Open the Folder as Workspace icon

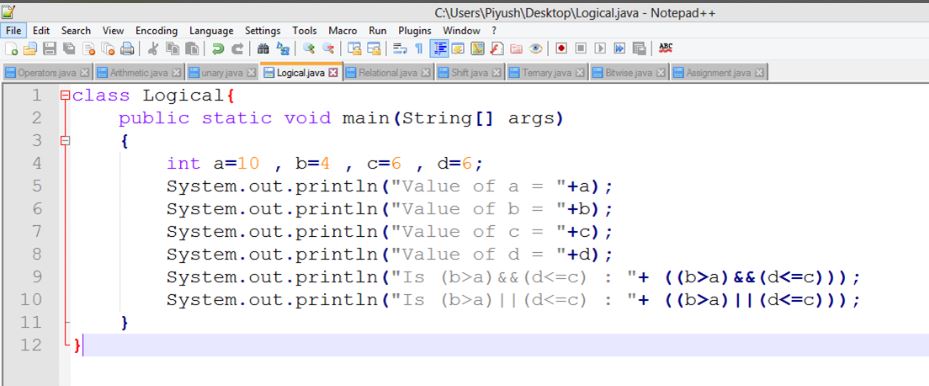tap(516, 49)
